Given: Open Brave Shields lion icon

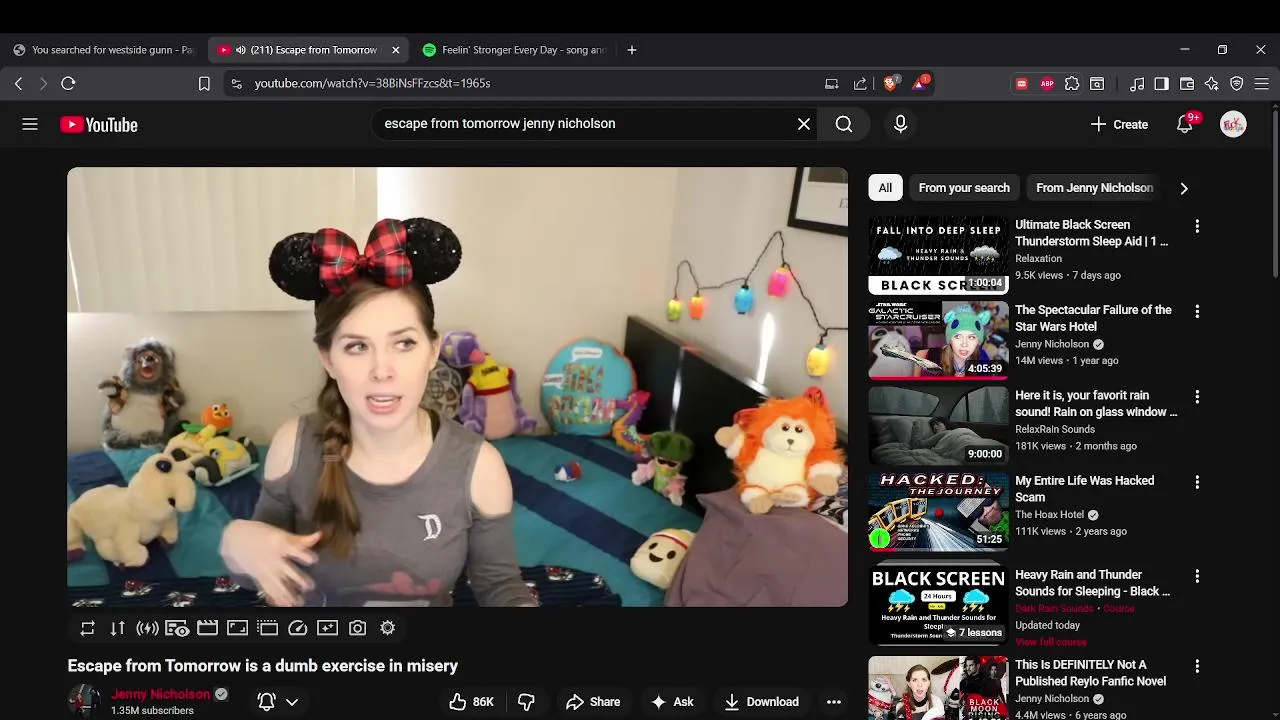Looking at the screenshot, I should [x=890, y=84].
